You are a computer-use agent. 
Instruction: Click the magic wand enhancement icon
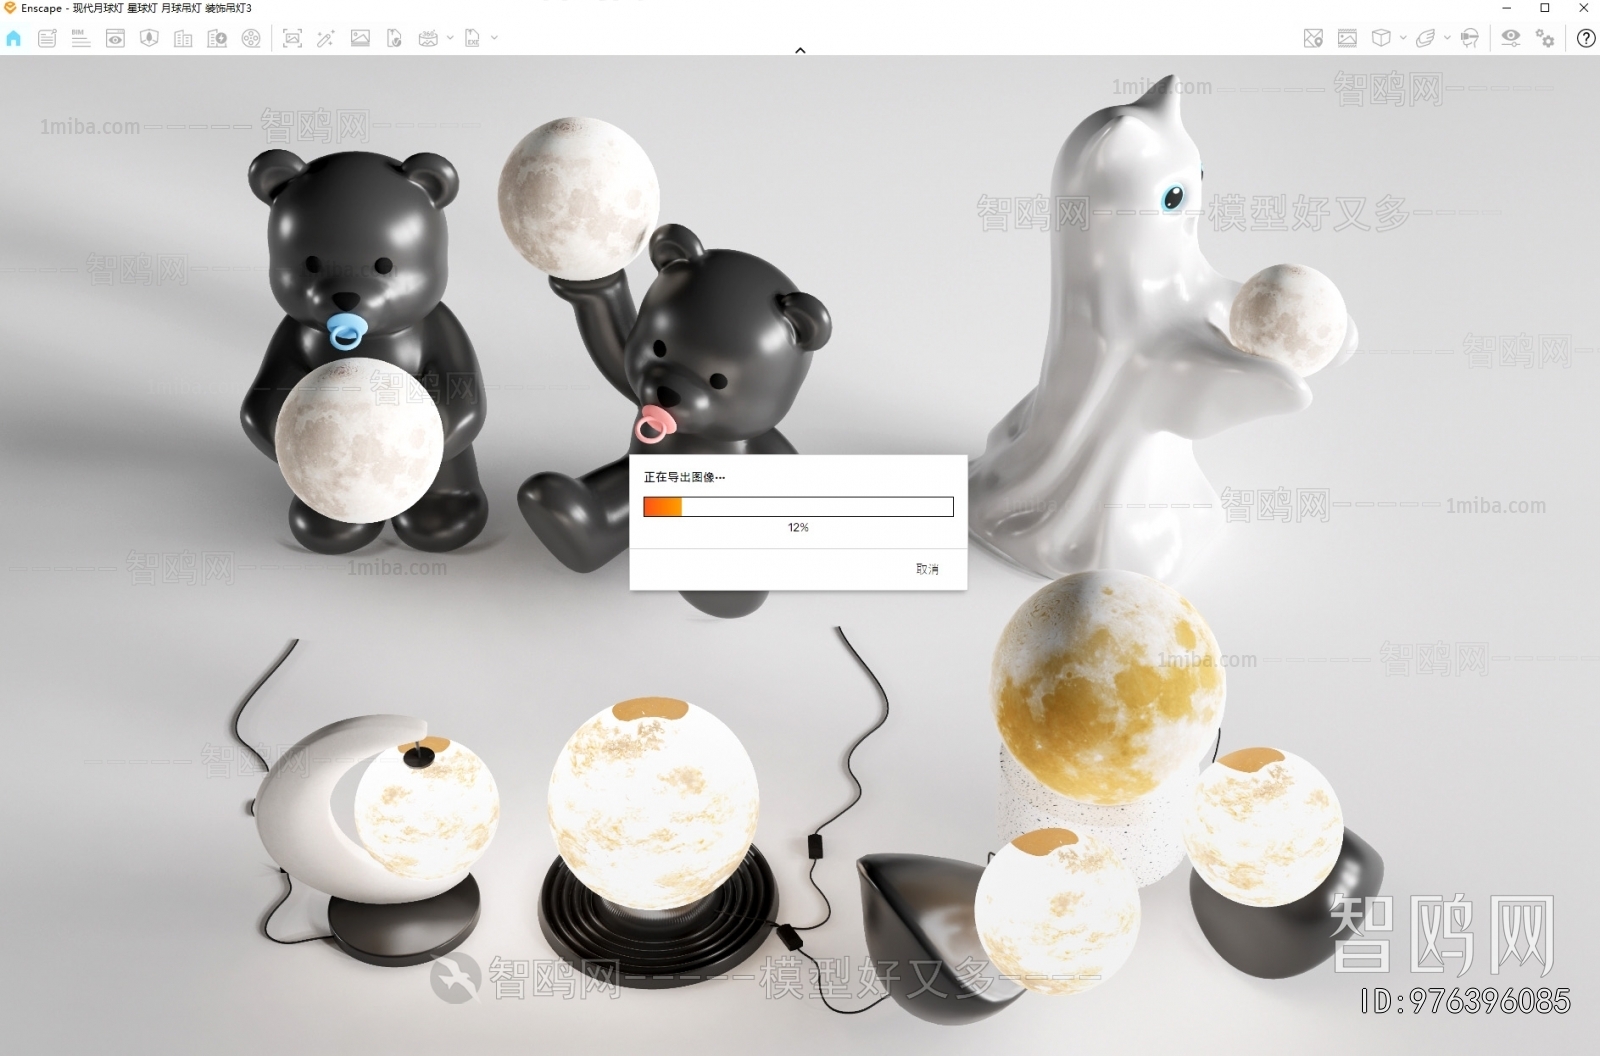point(326,39)
